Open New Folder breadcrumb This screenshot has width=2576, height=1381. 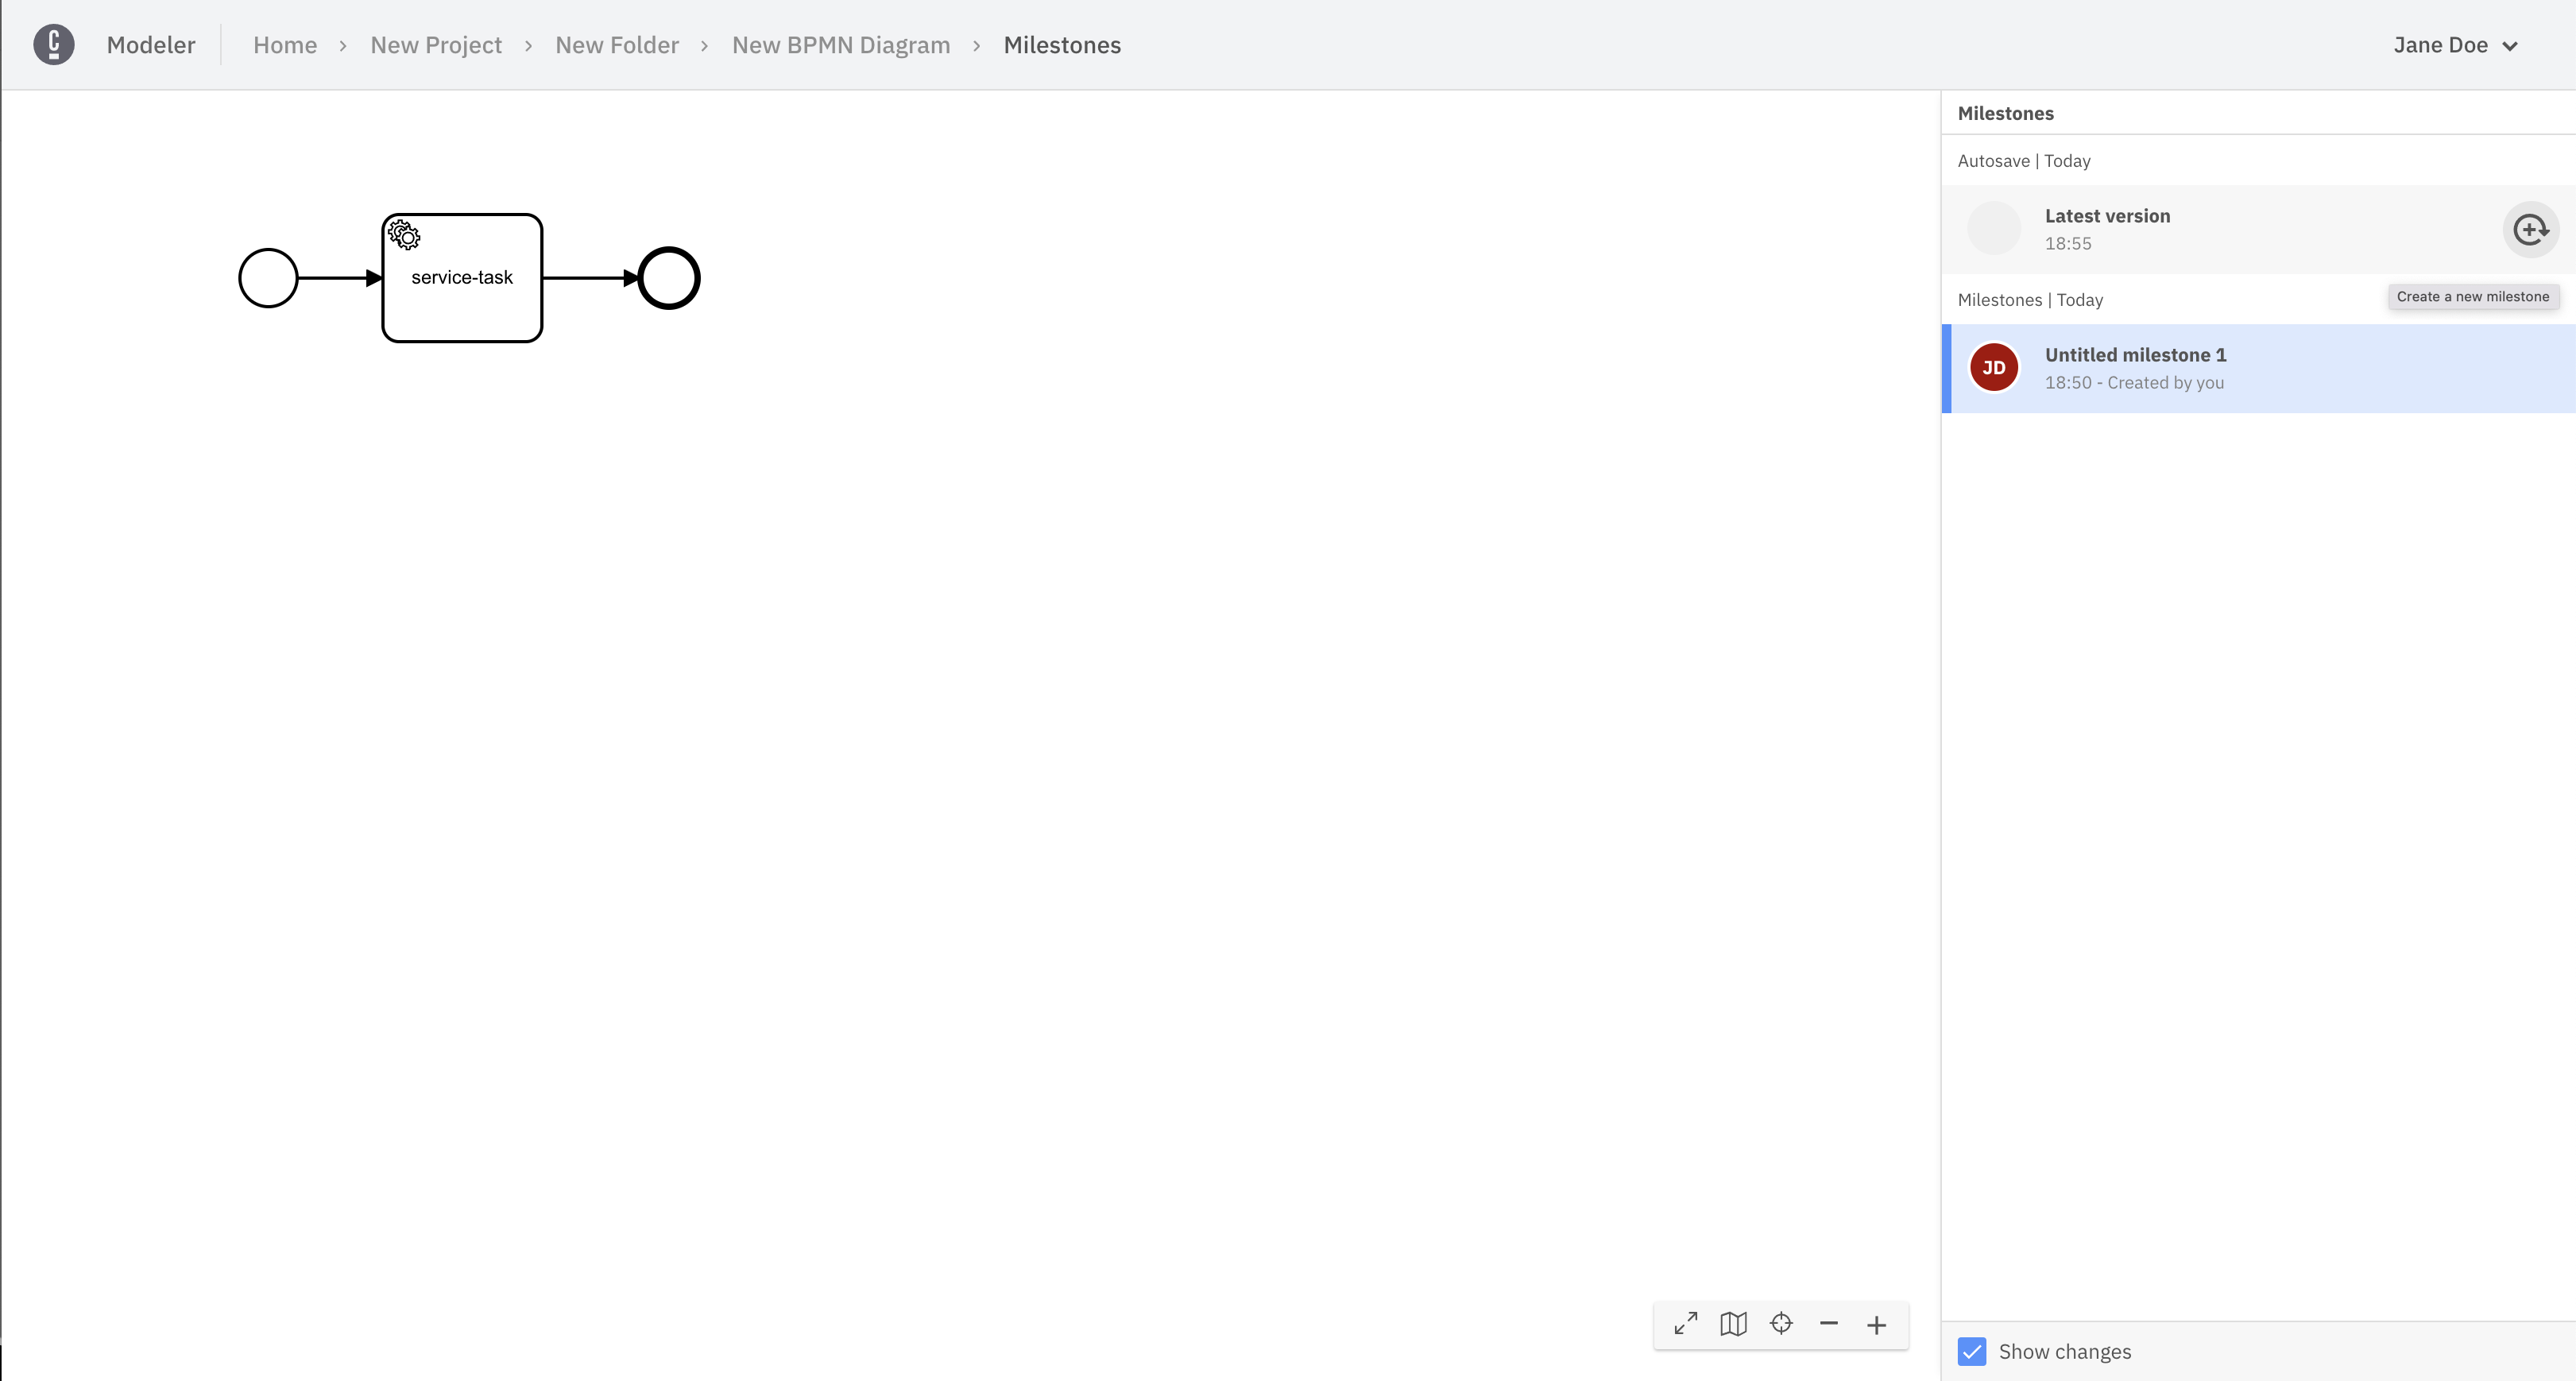point(616,45)
